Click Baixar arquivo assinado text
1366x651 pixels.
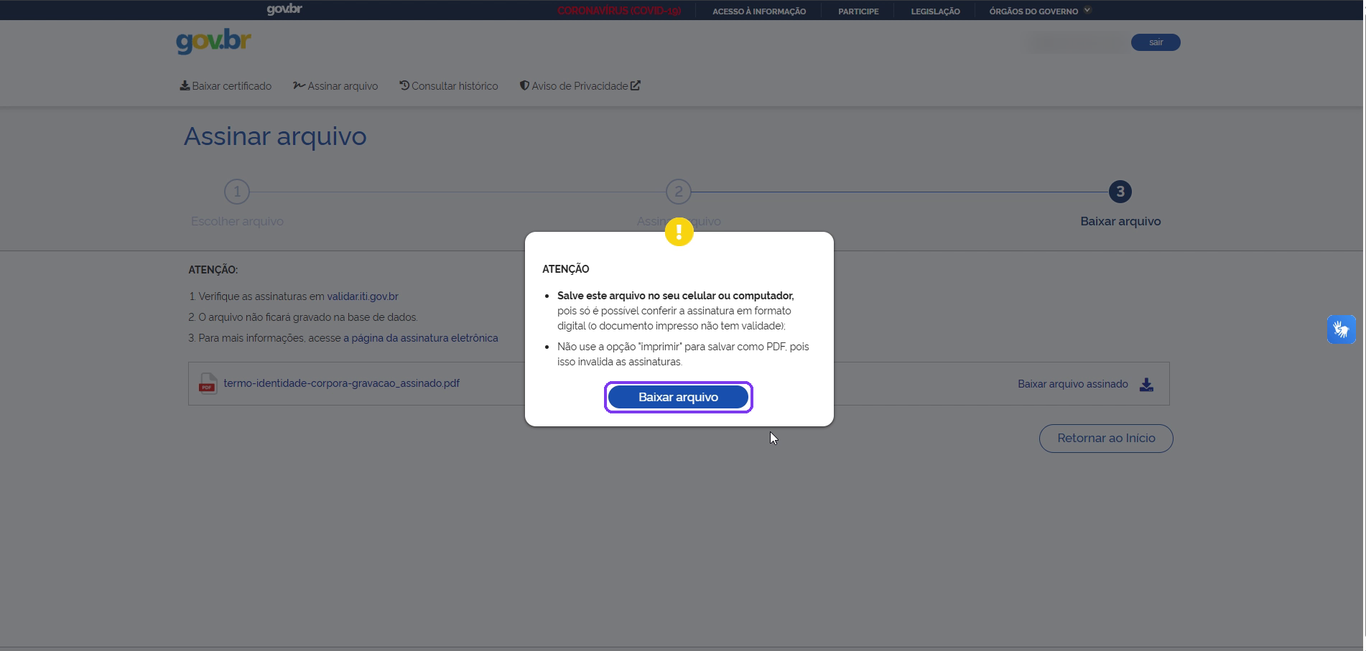pos(1073,384)
